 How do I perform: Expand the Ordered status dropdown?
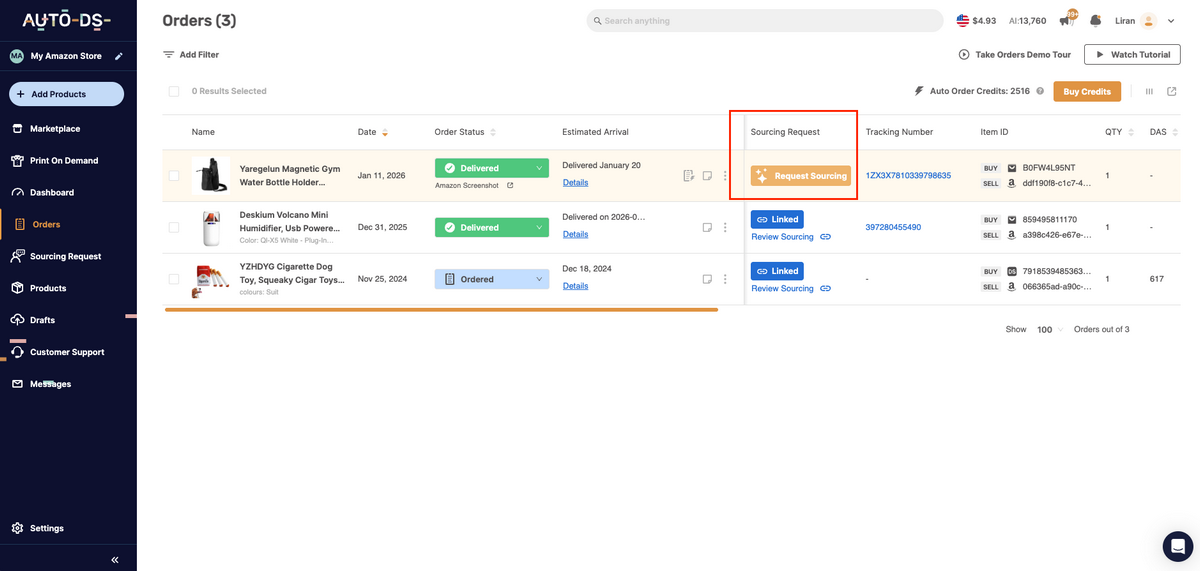tap(541, 279)
